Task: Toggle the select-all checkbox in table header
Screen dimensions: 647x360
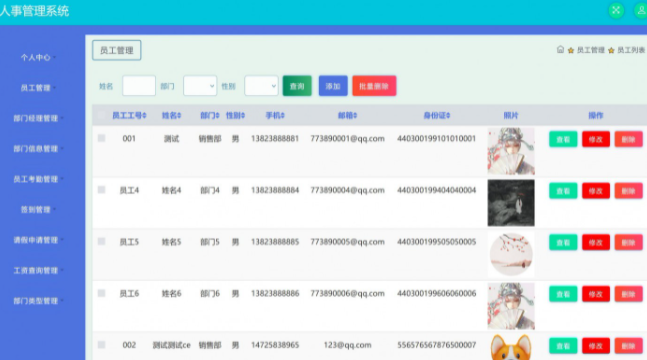Action: tap(102, 115)
